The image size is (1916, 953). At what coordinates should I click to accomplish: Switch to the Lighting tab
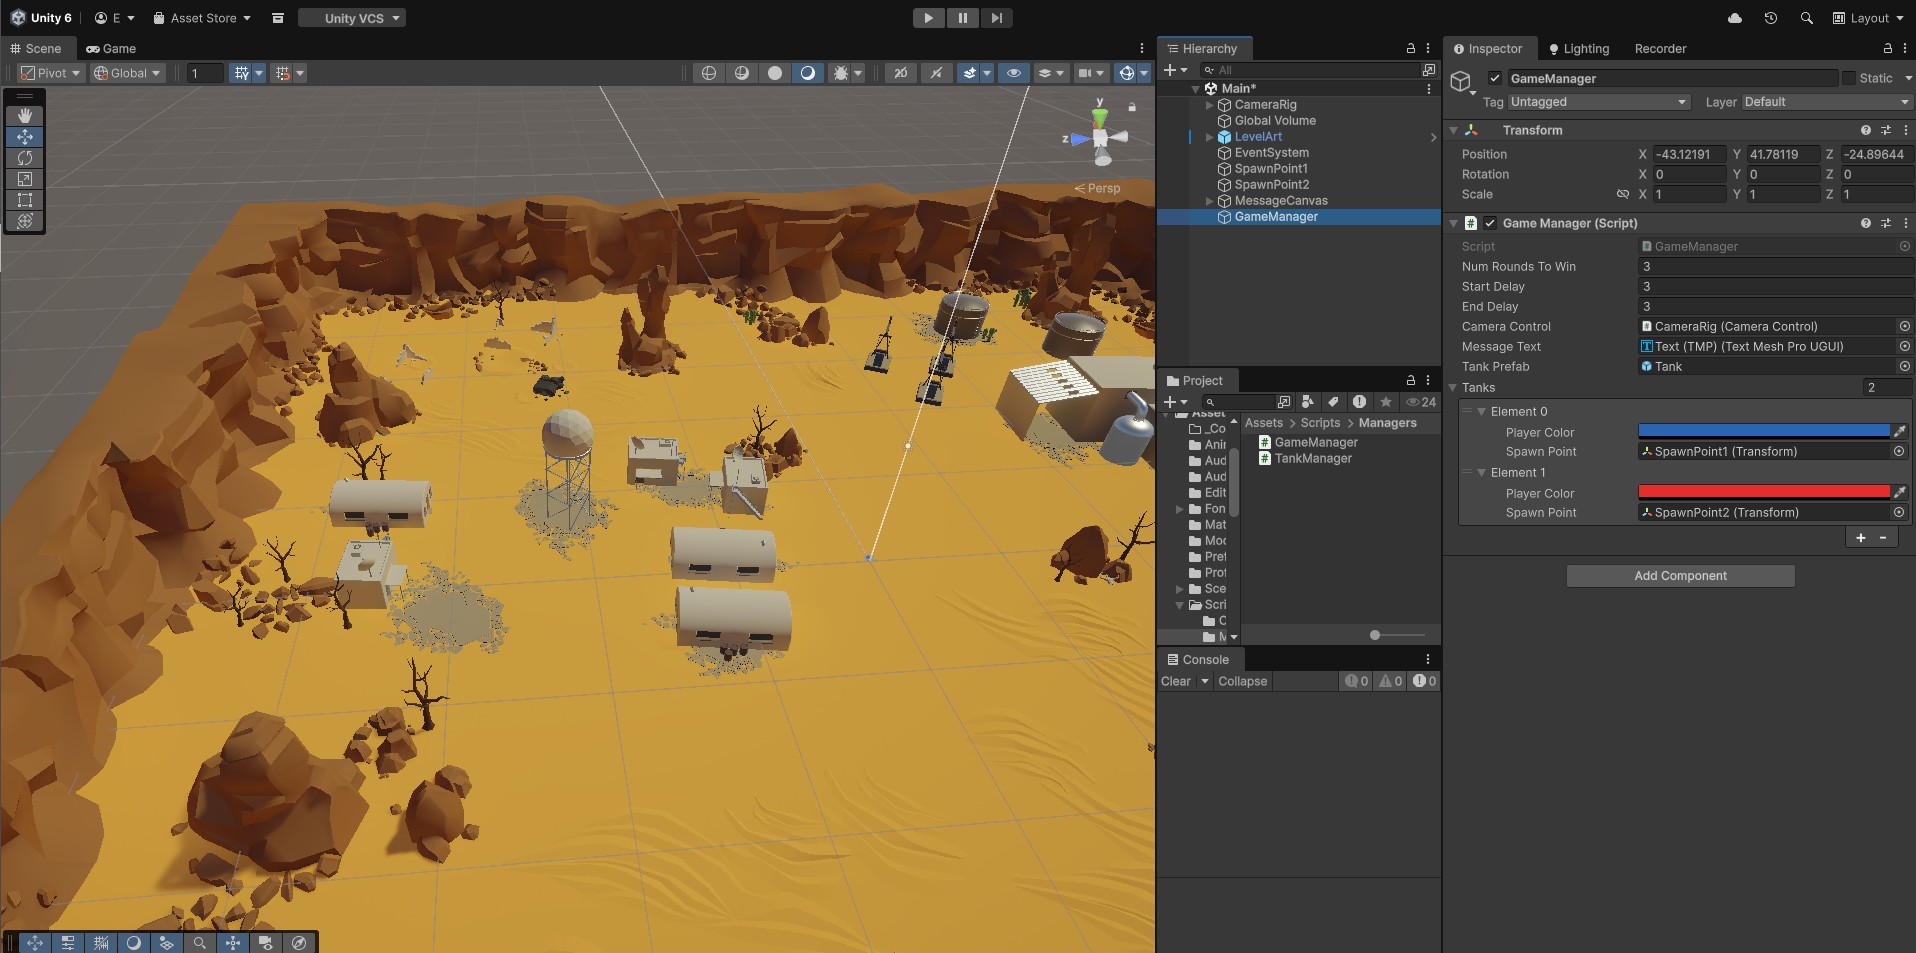pos(1579,48)
